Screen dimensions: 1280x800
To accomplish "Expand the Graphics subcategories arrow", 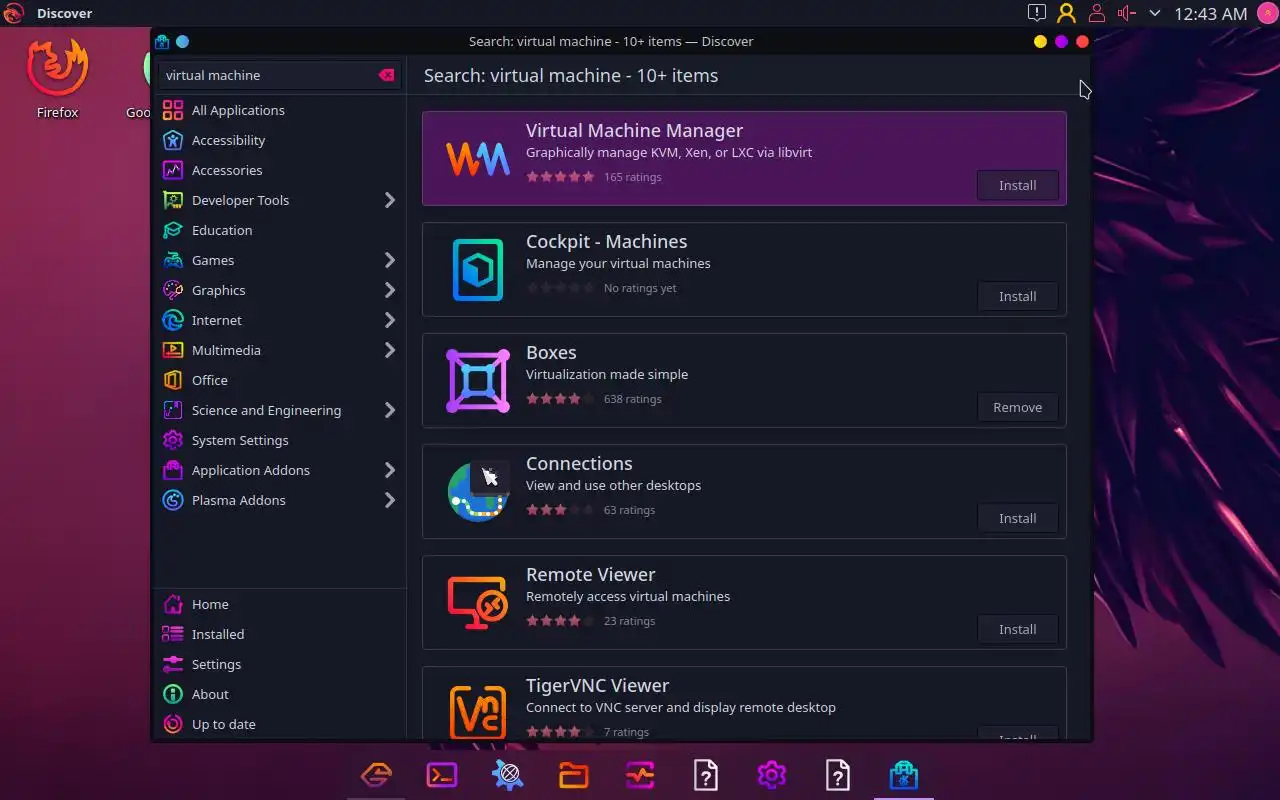I will click(390, 290).
